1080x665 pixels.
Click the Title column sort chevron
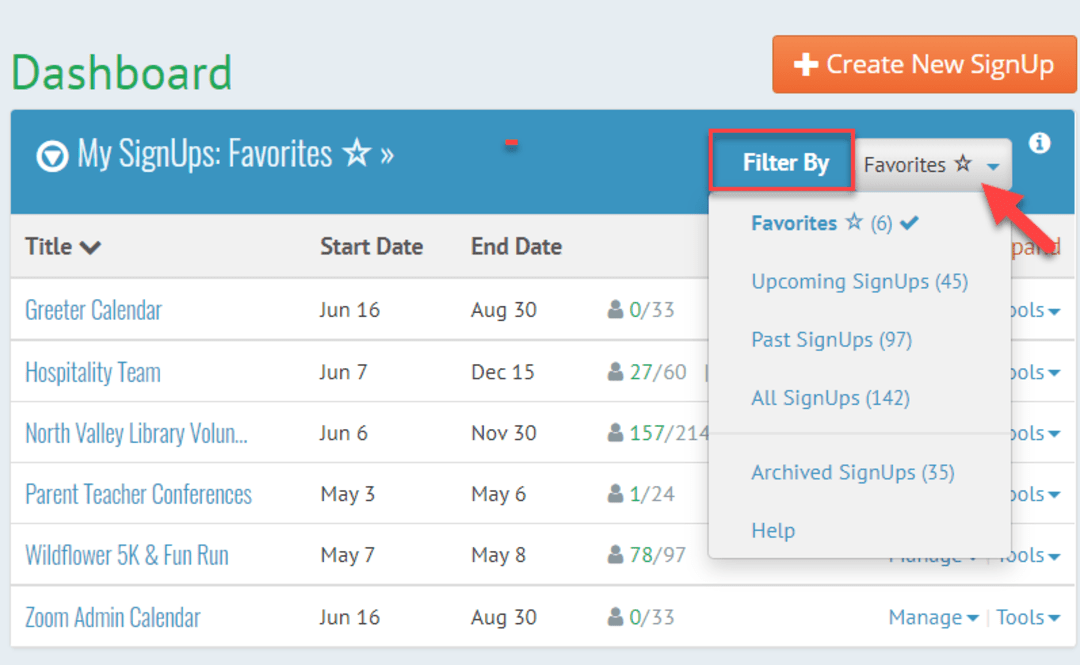88,246
